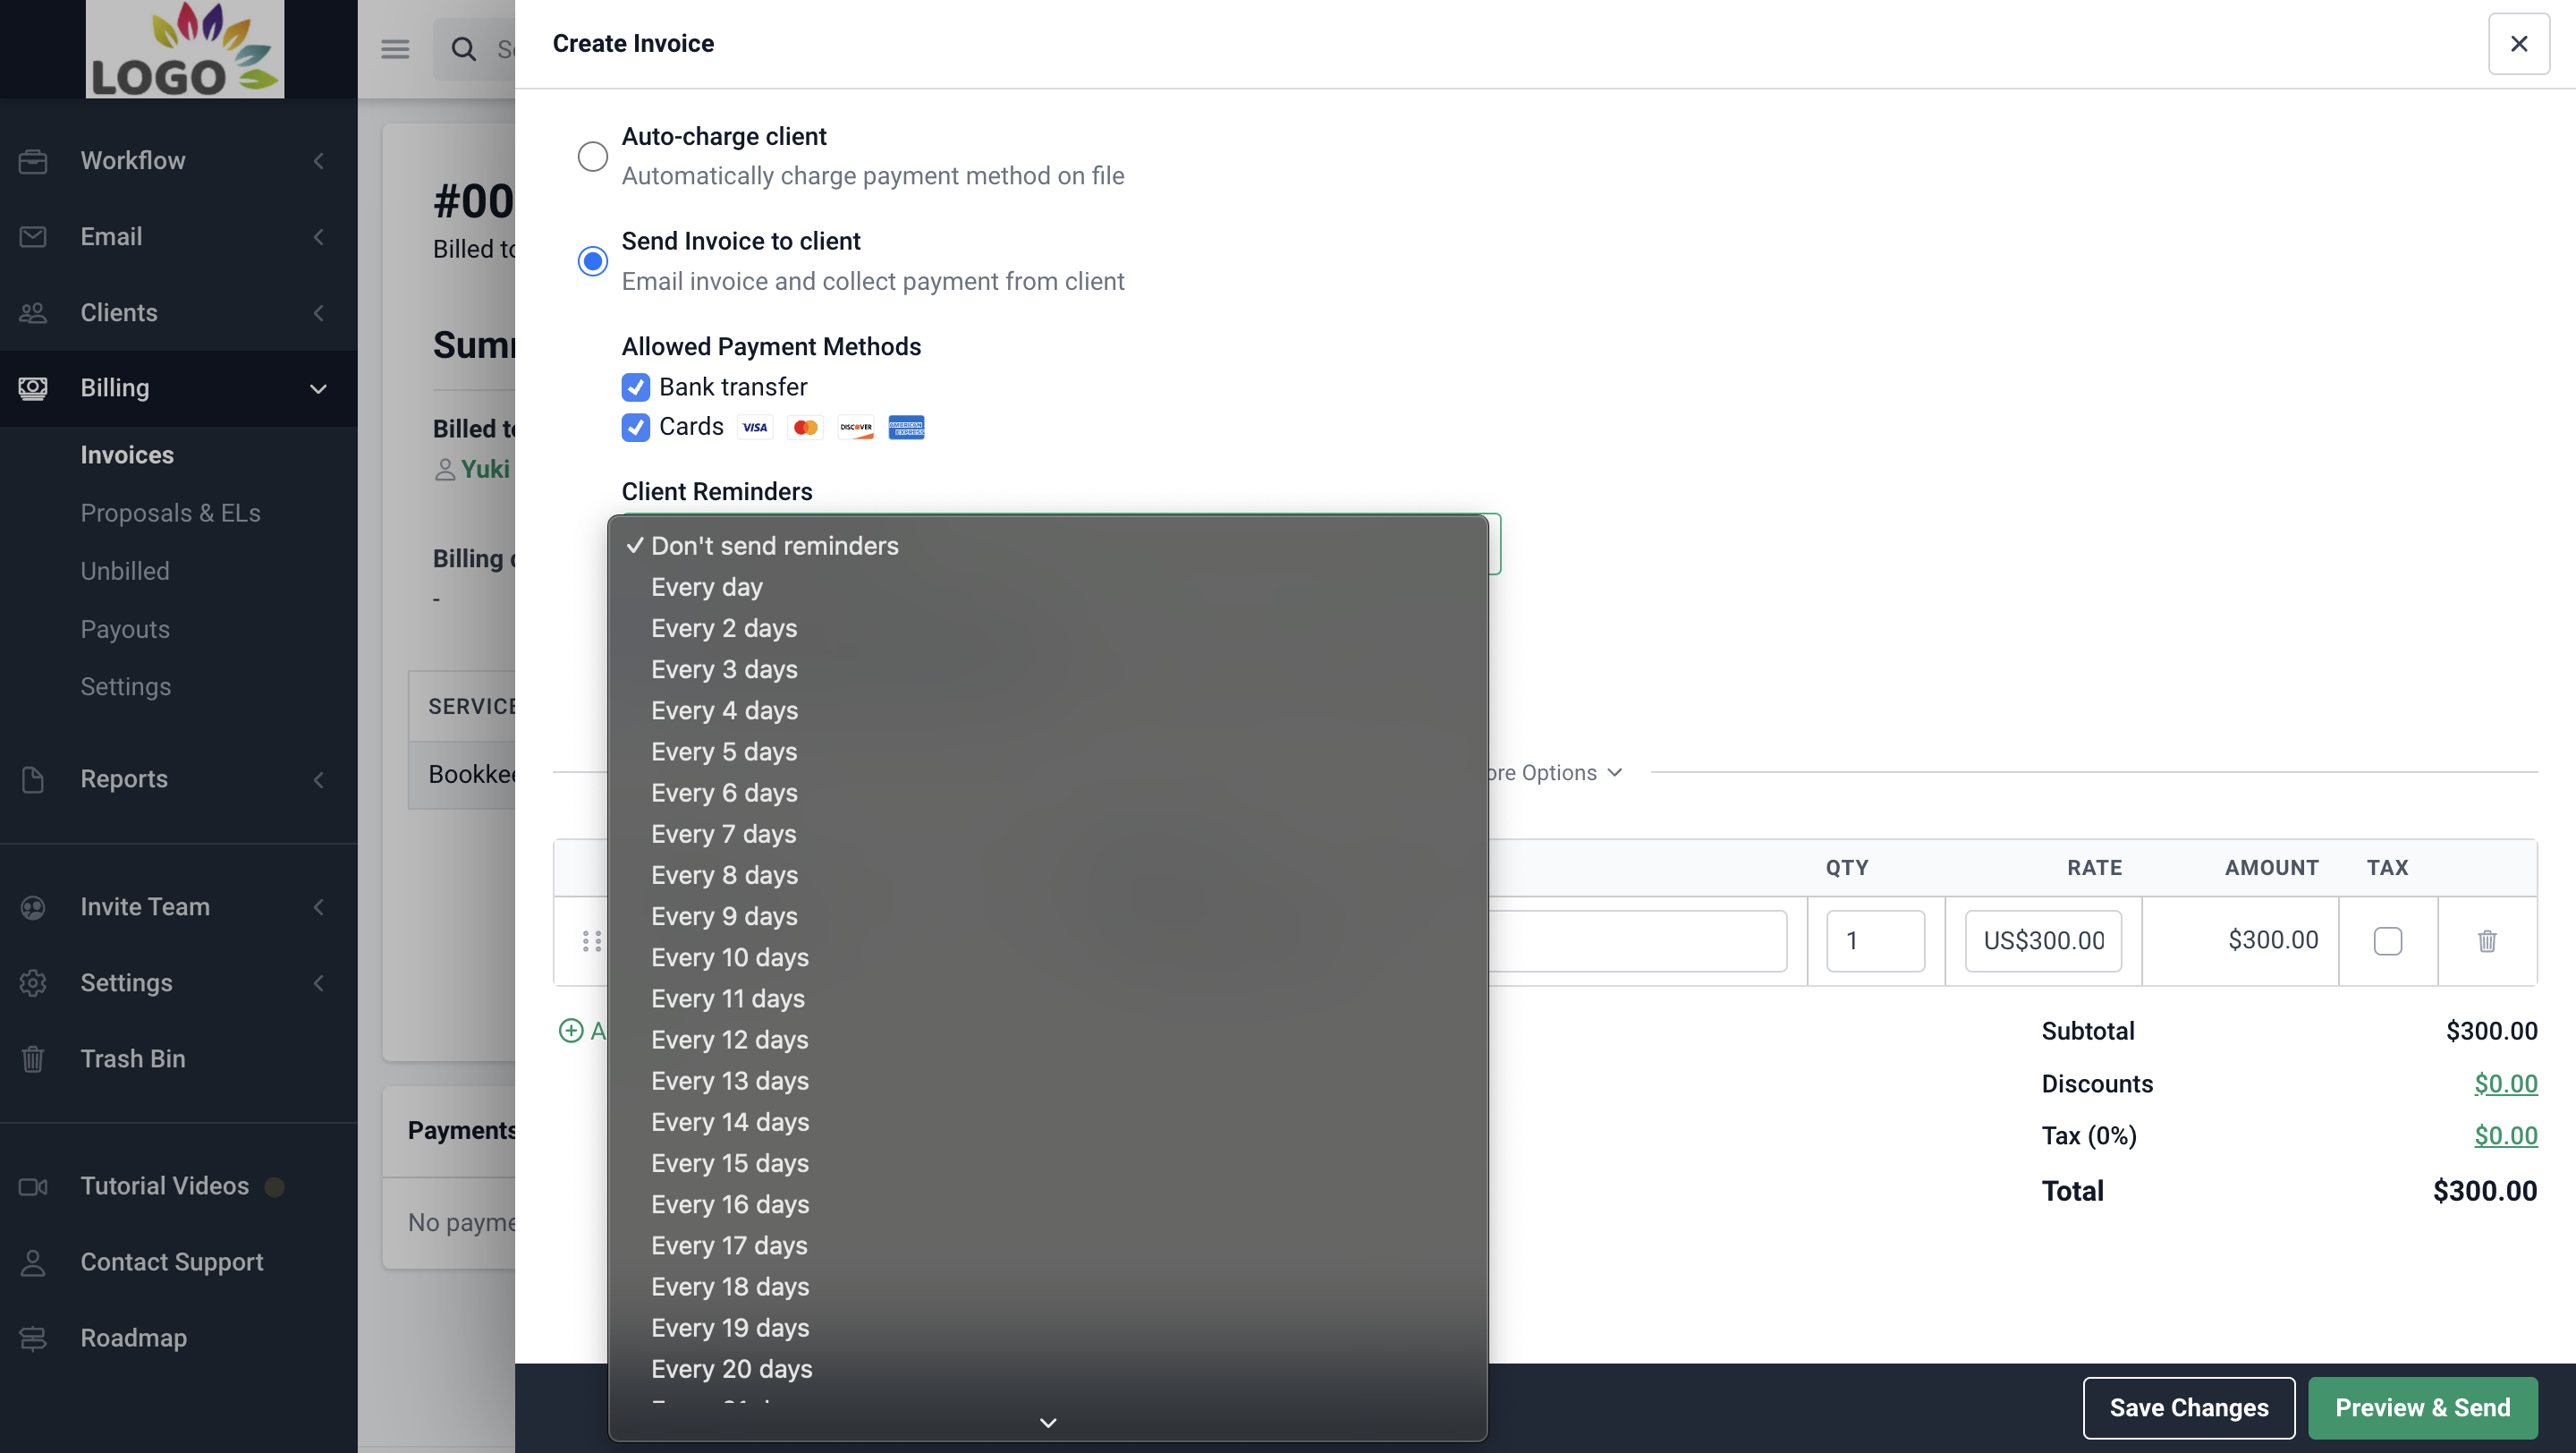This screenshot has height=1453, width=2576.
Task: Scroll down the reminders dropdown list
Action: [1047, 1419]
